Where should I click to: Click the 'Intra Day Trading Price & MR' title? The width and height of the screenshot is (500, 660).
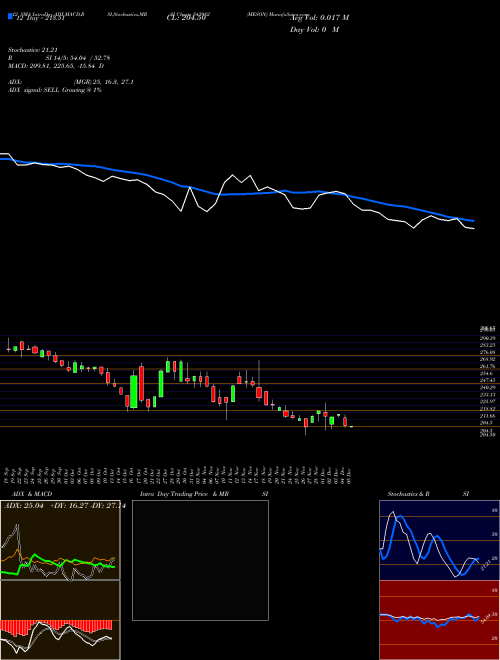(x=184, y=494)
